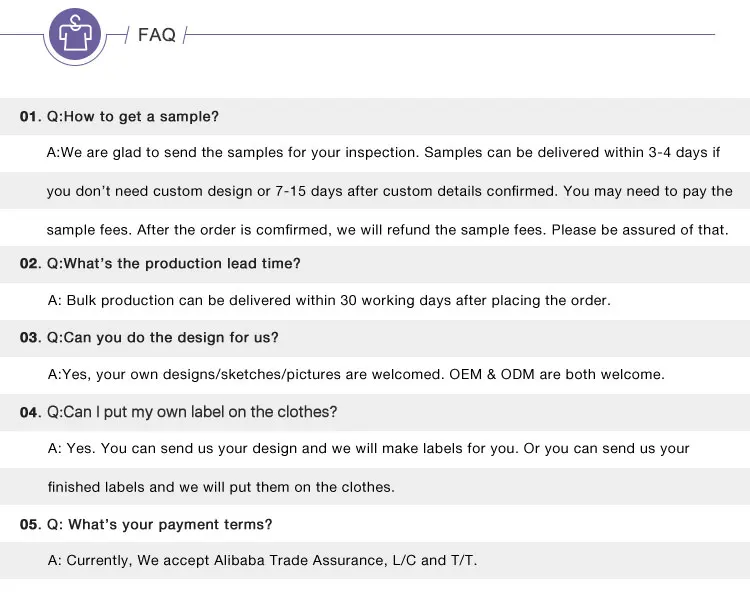Click the answer line "we will make labels for you"
750x602 pixels.
coord(368,448)
